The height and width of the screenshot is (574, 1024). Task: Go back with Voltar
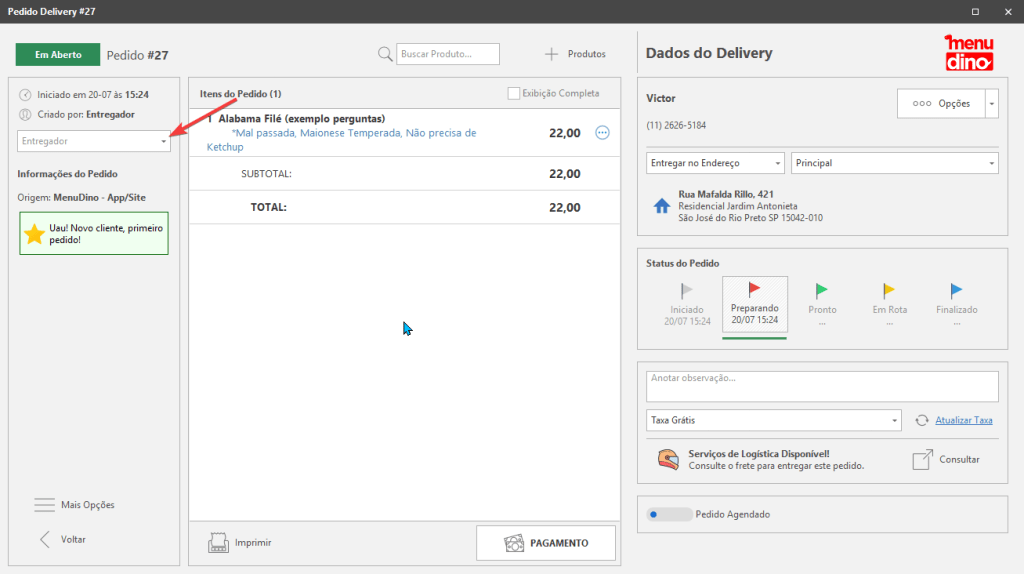click(63, 539)
